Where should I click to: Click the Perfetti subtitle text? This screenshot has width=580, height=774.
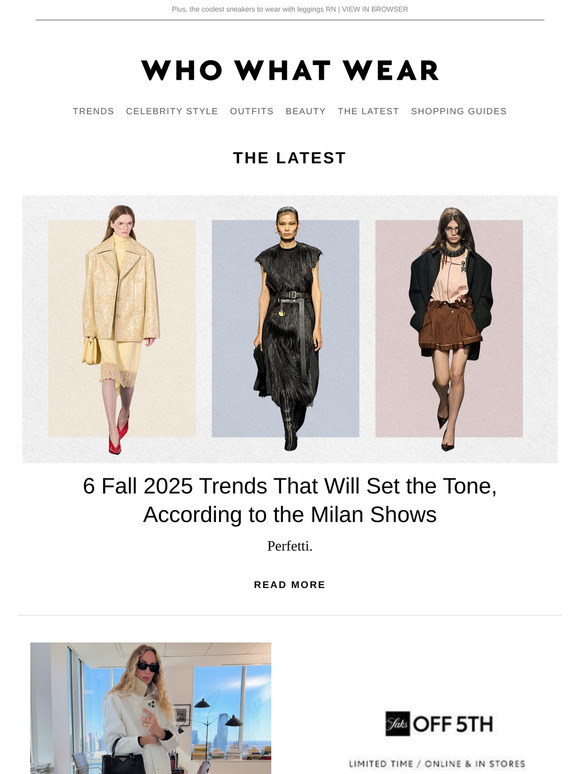point(290,546)
